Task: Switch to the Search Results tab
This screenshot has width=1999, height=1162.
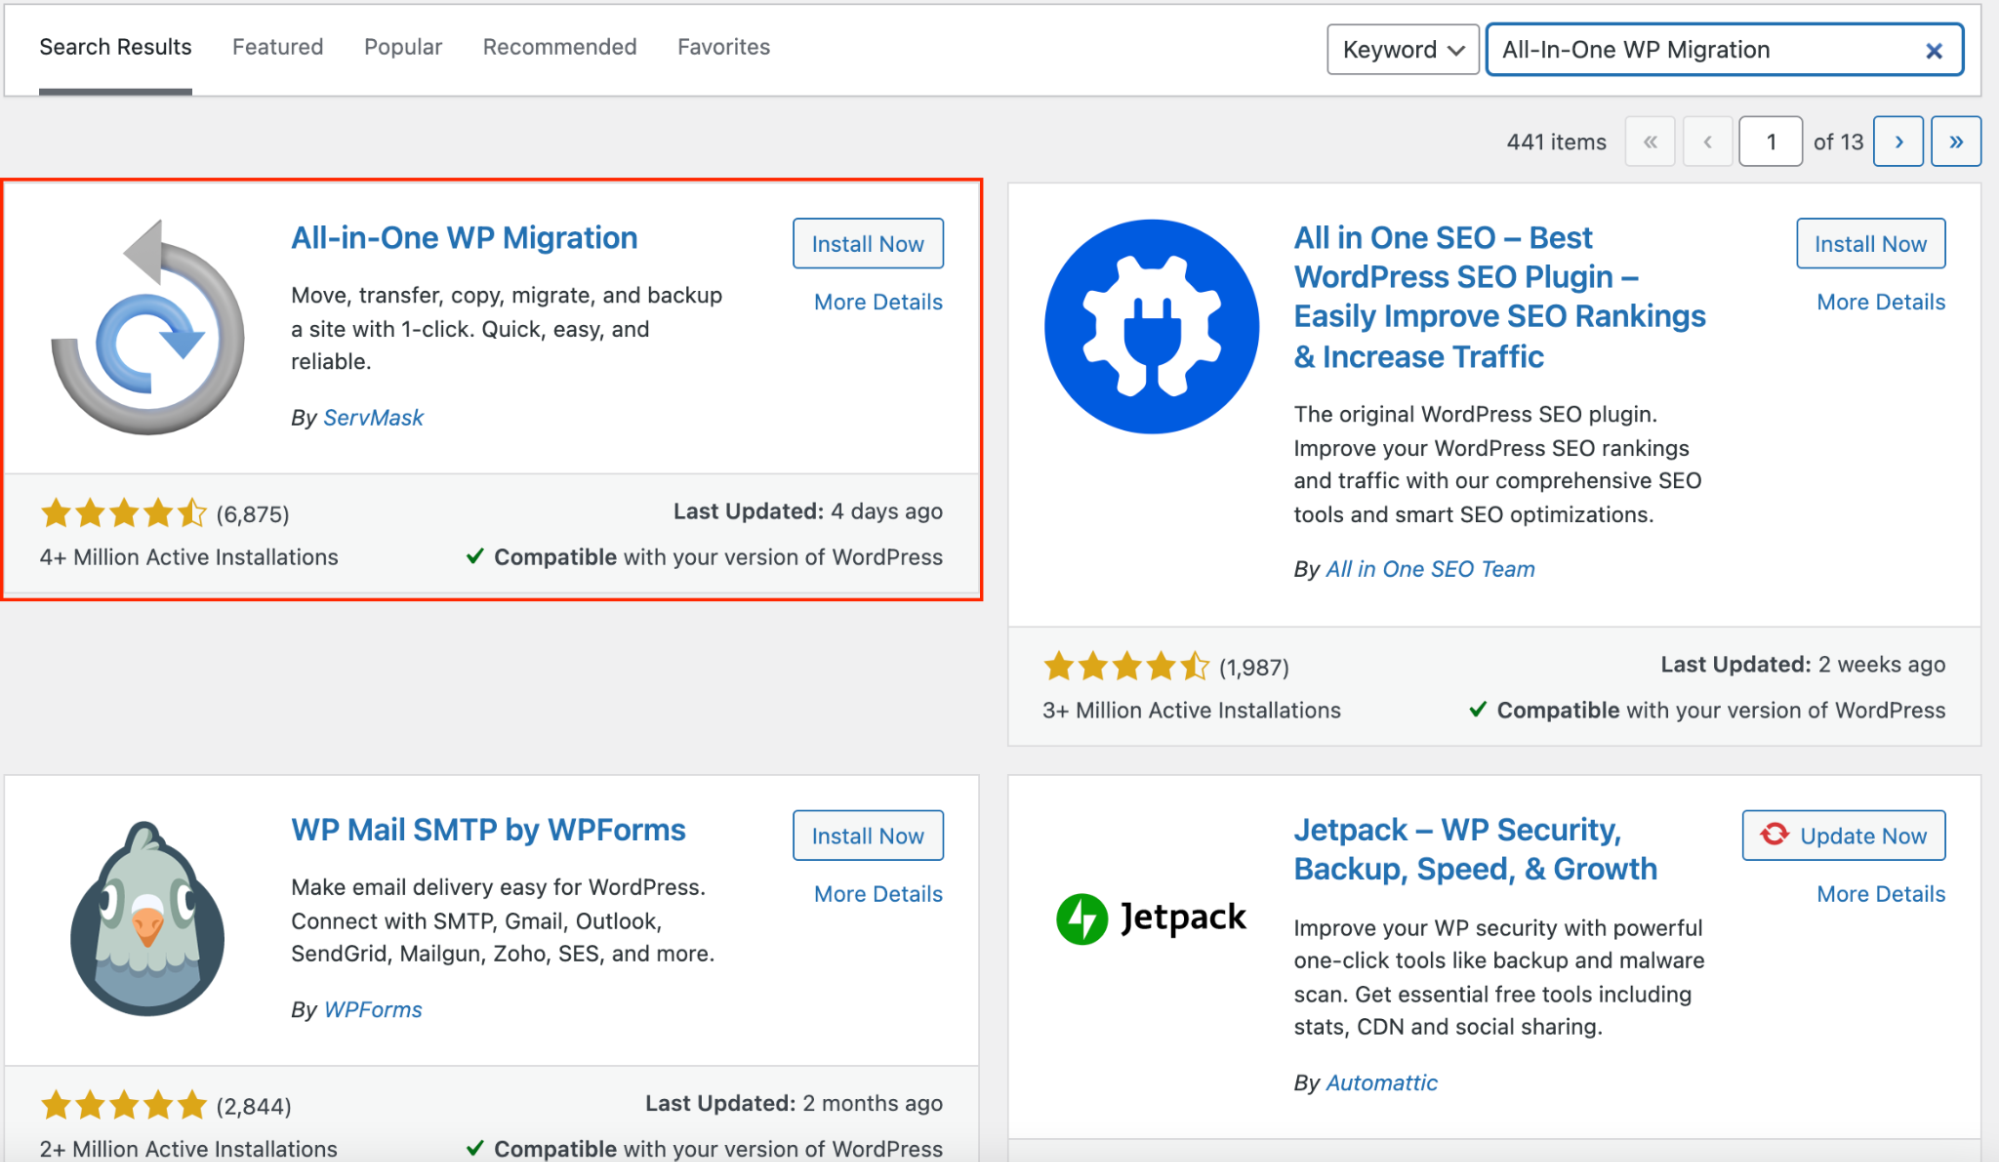Action: click(x=115, y=47)
